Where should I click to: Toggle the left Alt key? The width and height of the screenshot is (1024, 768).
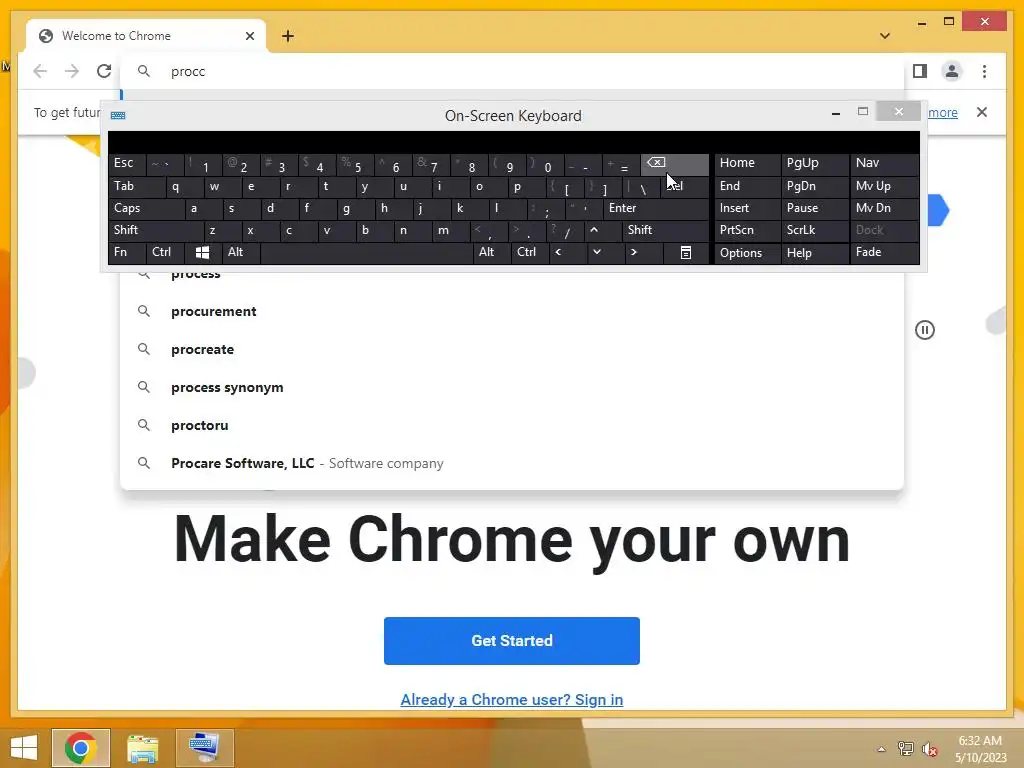tap(241, 252)
